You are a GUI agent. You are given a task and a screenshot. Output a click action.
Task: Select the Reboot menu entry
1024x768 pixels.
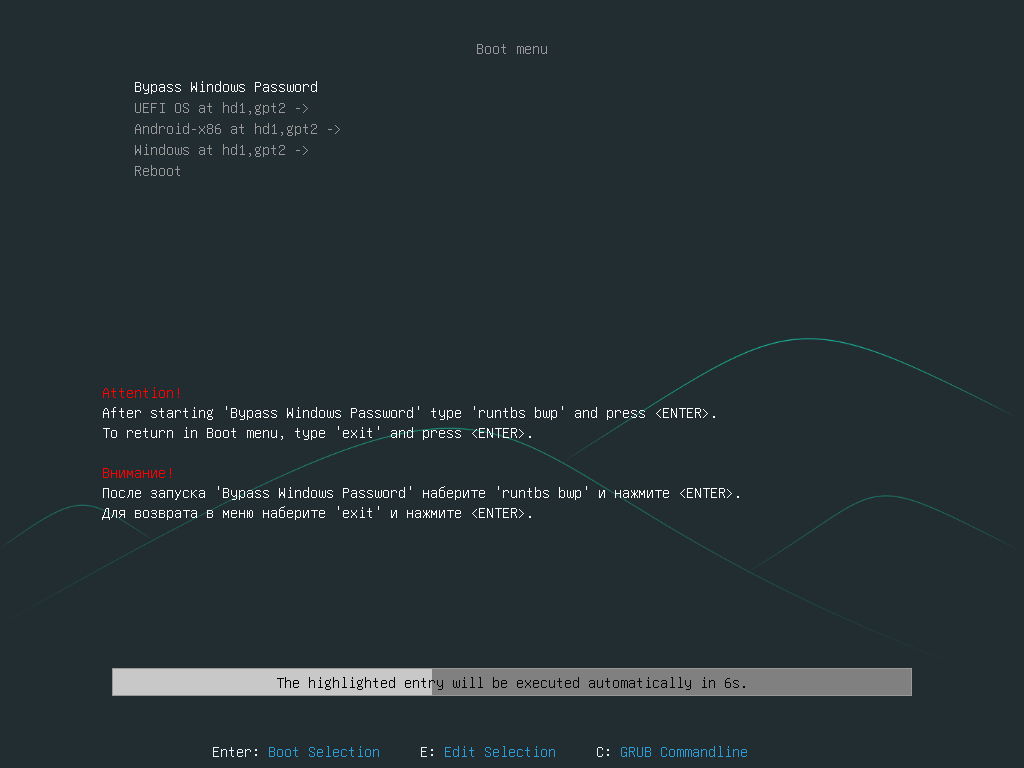click(x=157, y=171)
